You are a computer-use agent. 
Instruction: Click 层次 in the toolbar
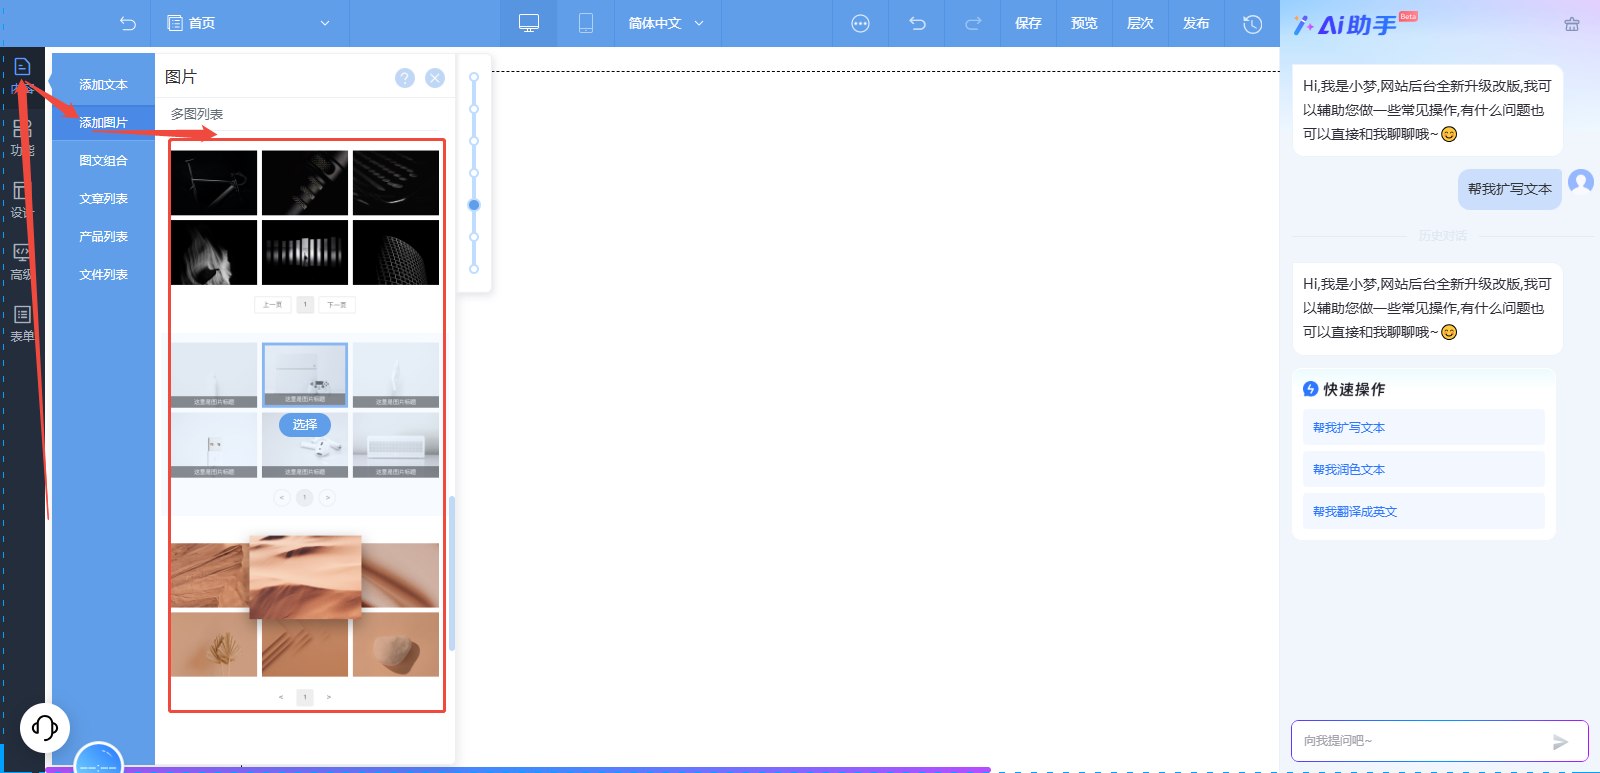pos(1140,23)
